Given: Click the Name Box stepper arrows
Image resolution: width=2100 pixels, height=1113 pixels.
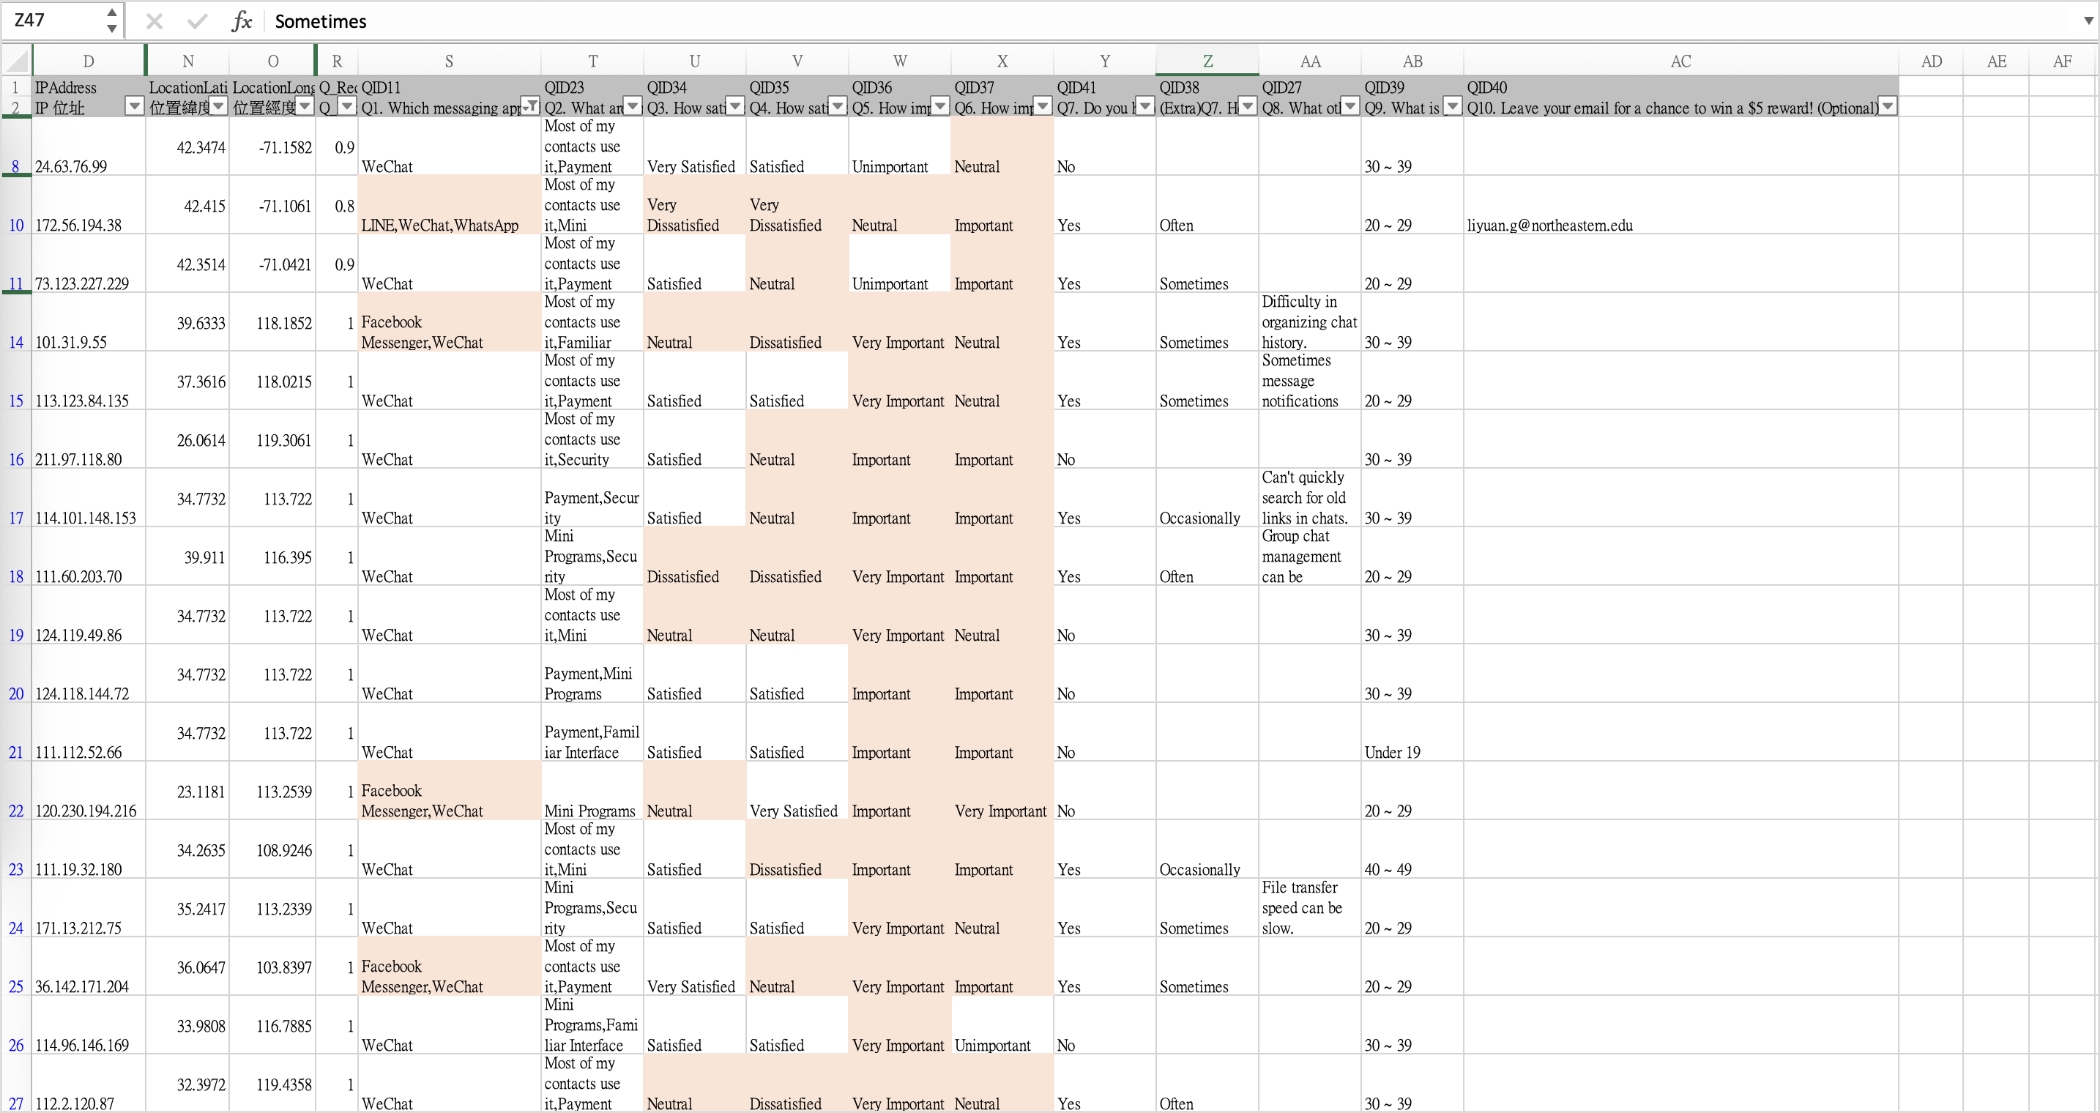Looking at the screenshot, I should pos(111,20).
